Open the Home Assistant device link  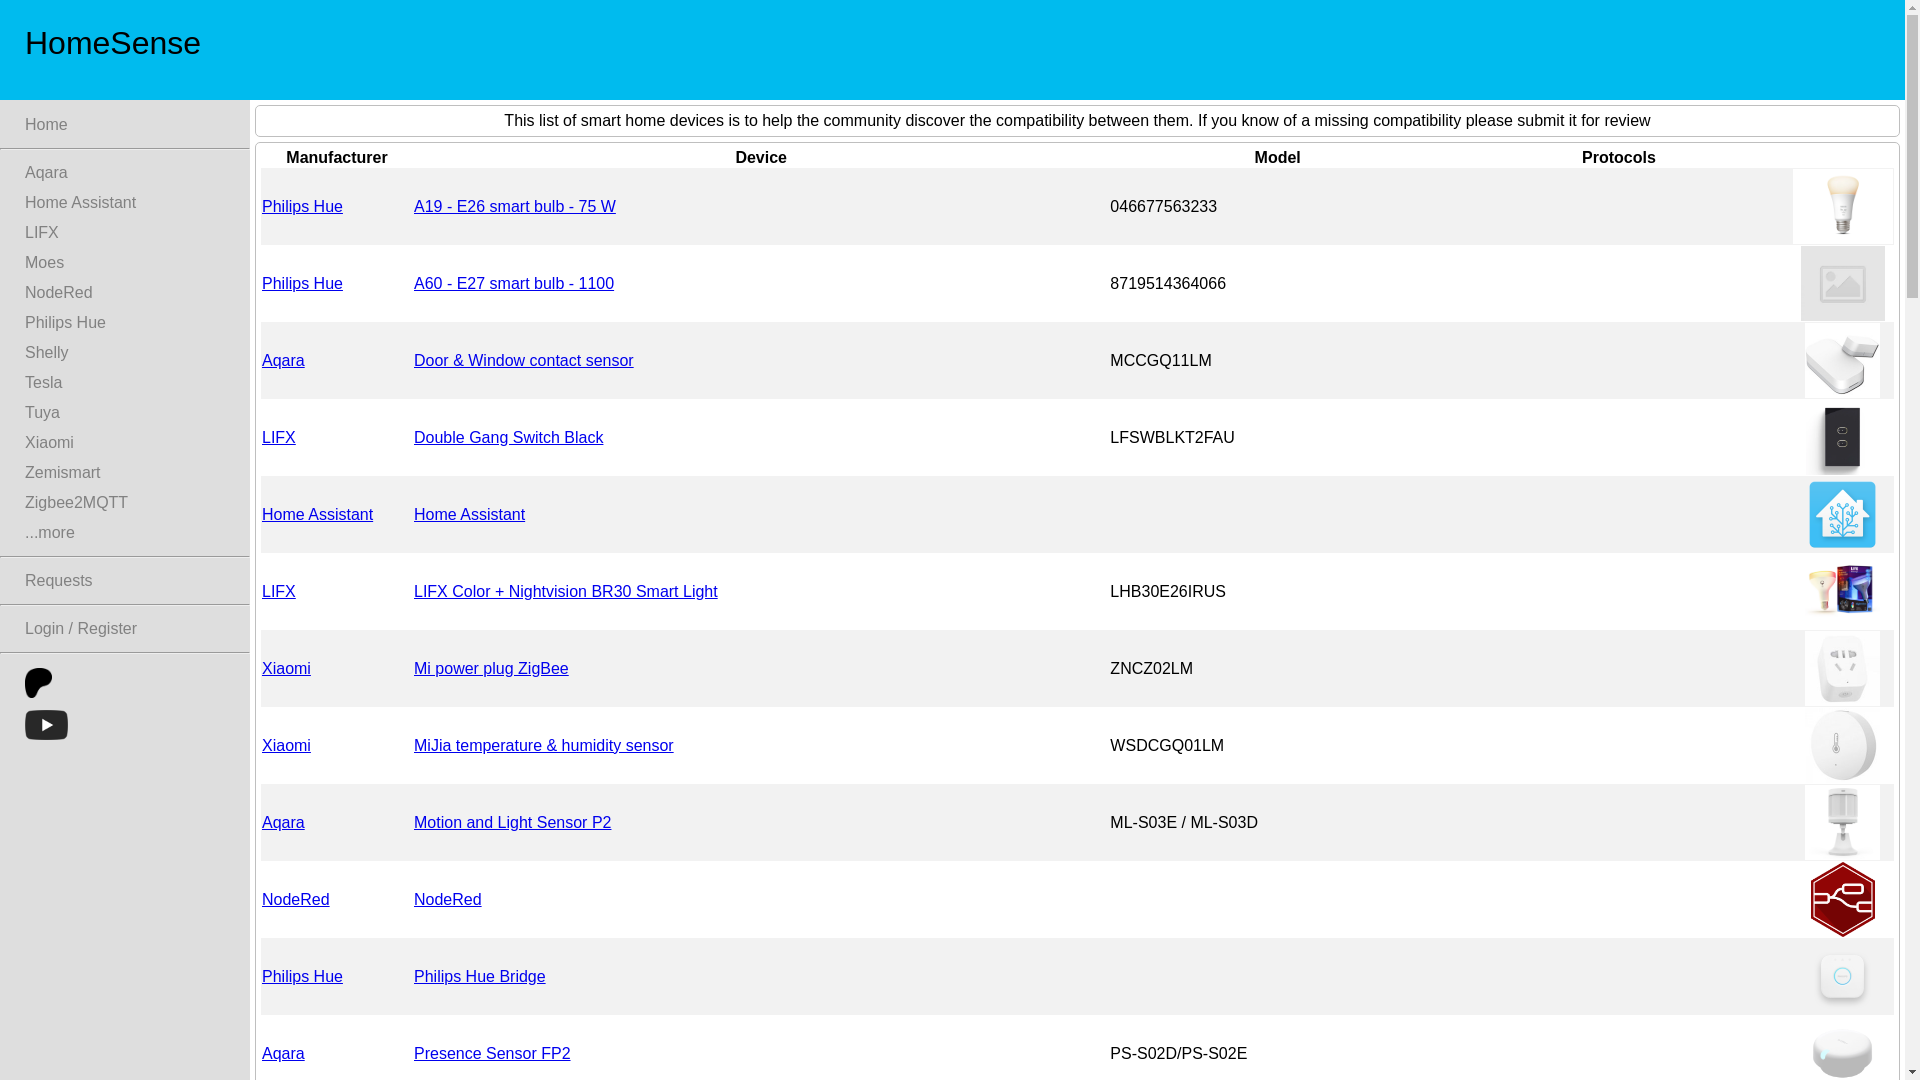[470, 515]
